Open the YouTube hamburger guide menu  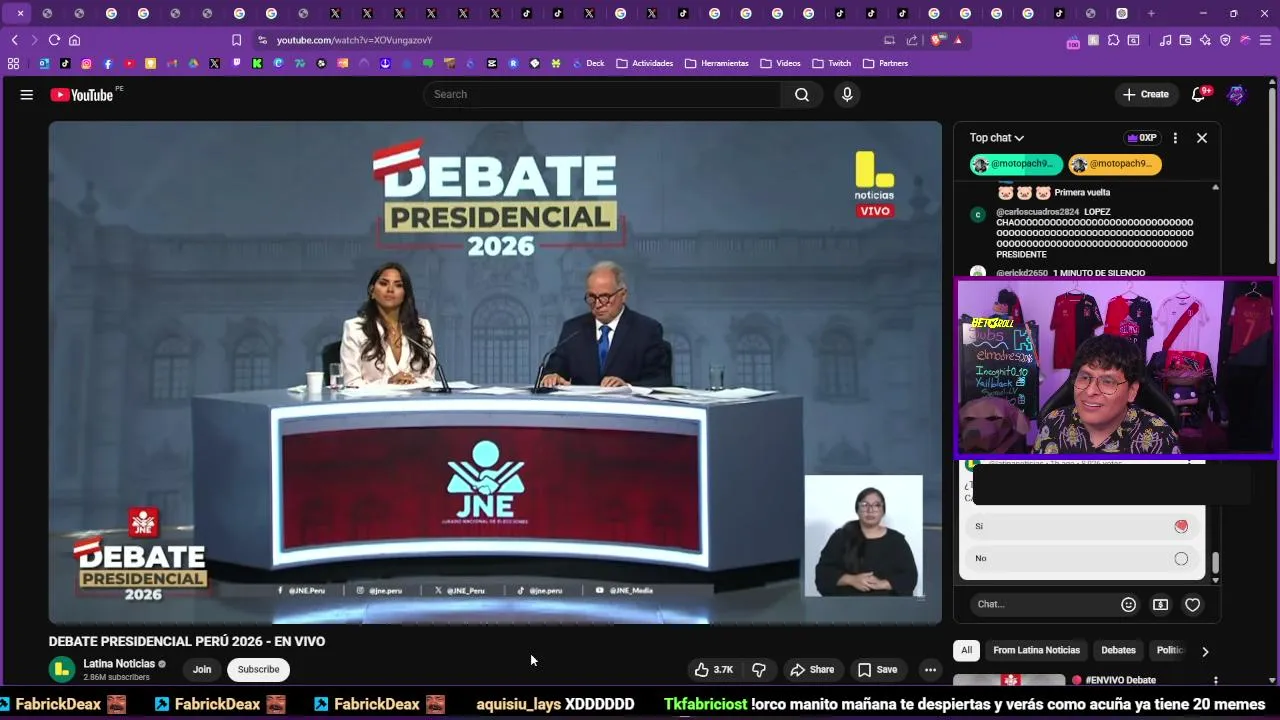[x=27, y=95]
